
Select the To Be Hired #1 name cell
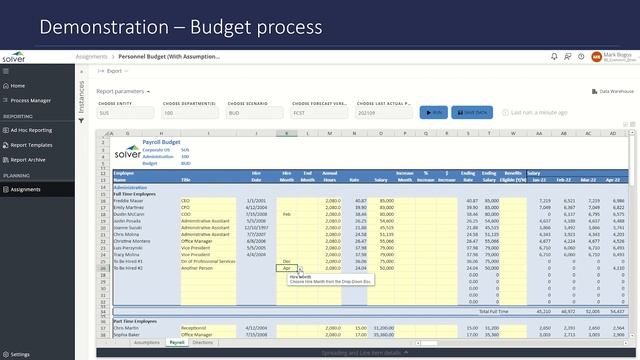146,261
